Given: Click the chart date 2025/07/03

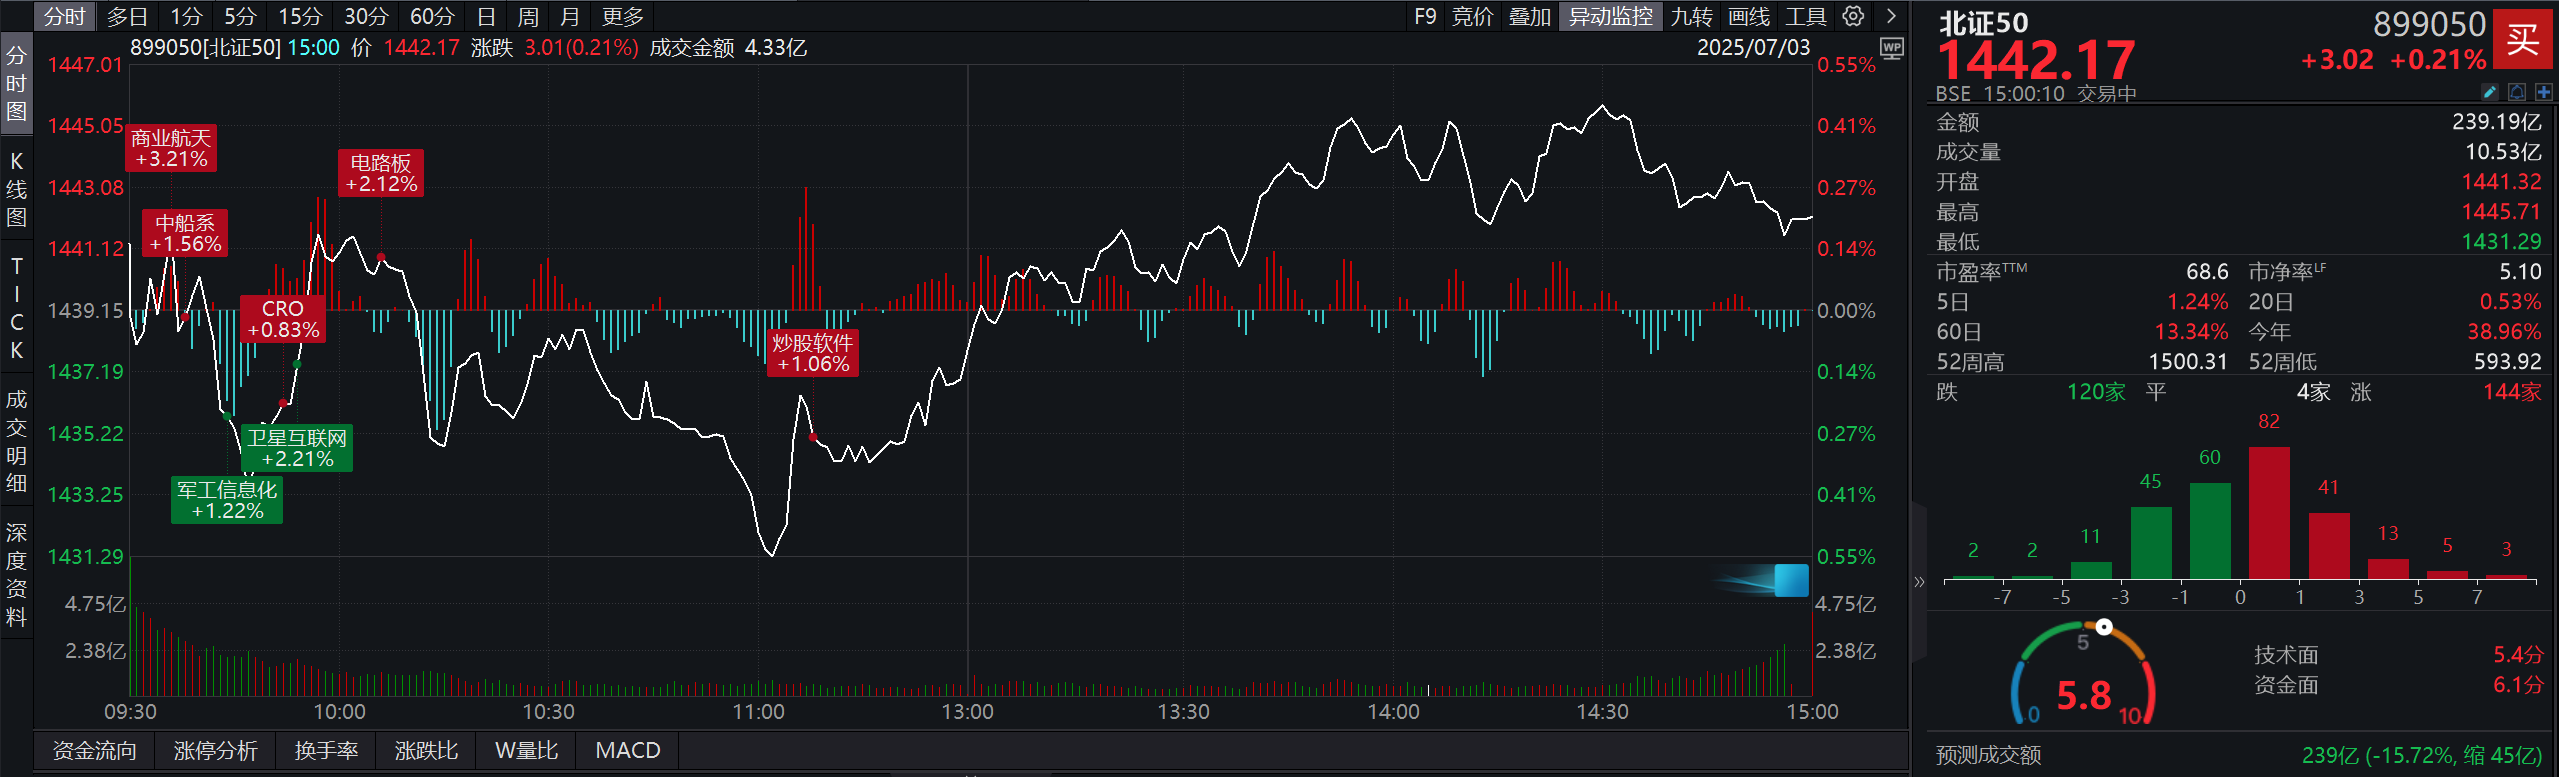Looking at the screenshot, I should pos(1753,47).
